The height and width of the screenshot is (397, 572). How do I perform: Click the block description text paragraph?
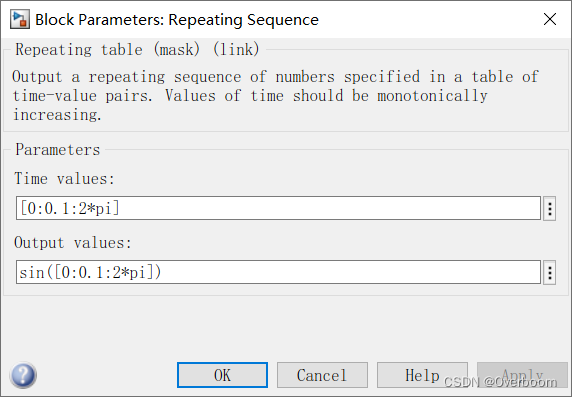[275, 96]
